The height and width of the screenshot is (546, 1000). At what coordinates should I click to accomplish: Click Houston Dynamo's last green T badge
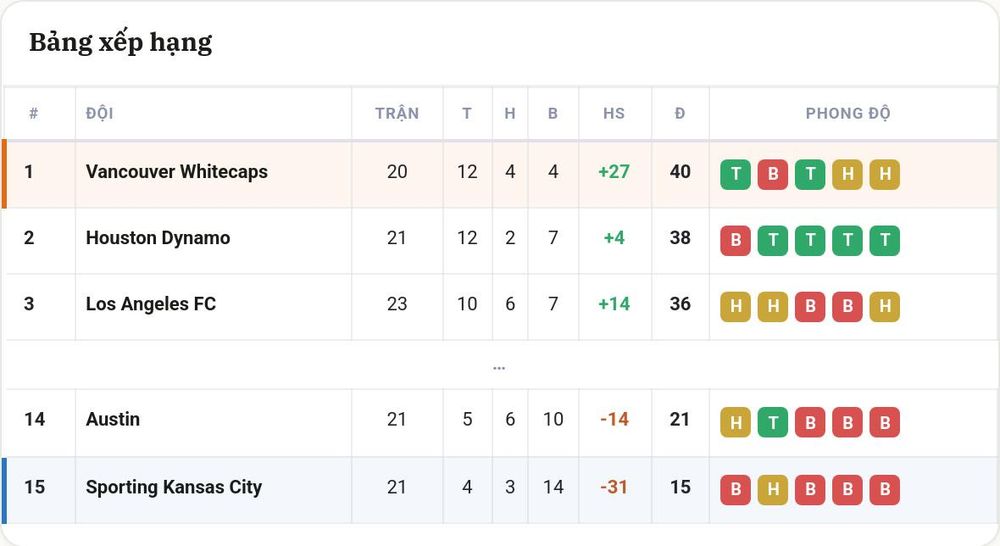tap(885, 240)
